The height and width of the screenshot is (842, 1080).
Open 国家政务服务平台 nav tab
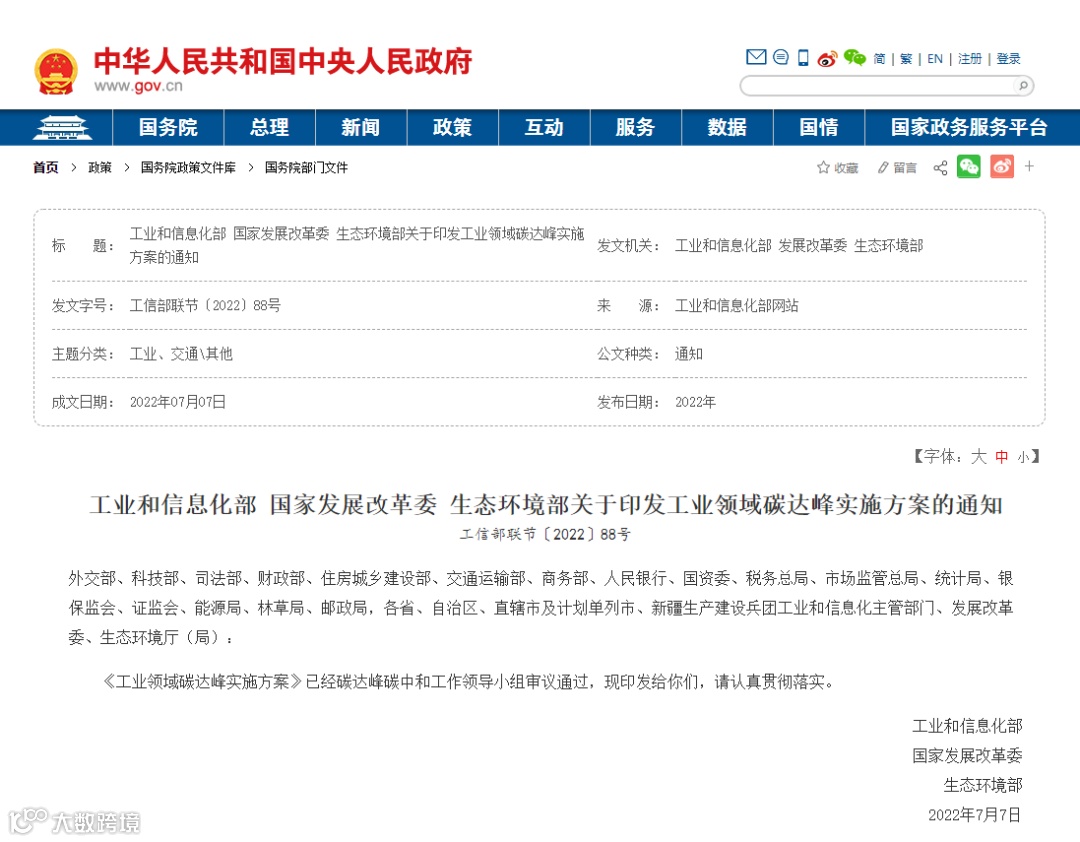coord(969,127)
